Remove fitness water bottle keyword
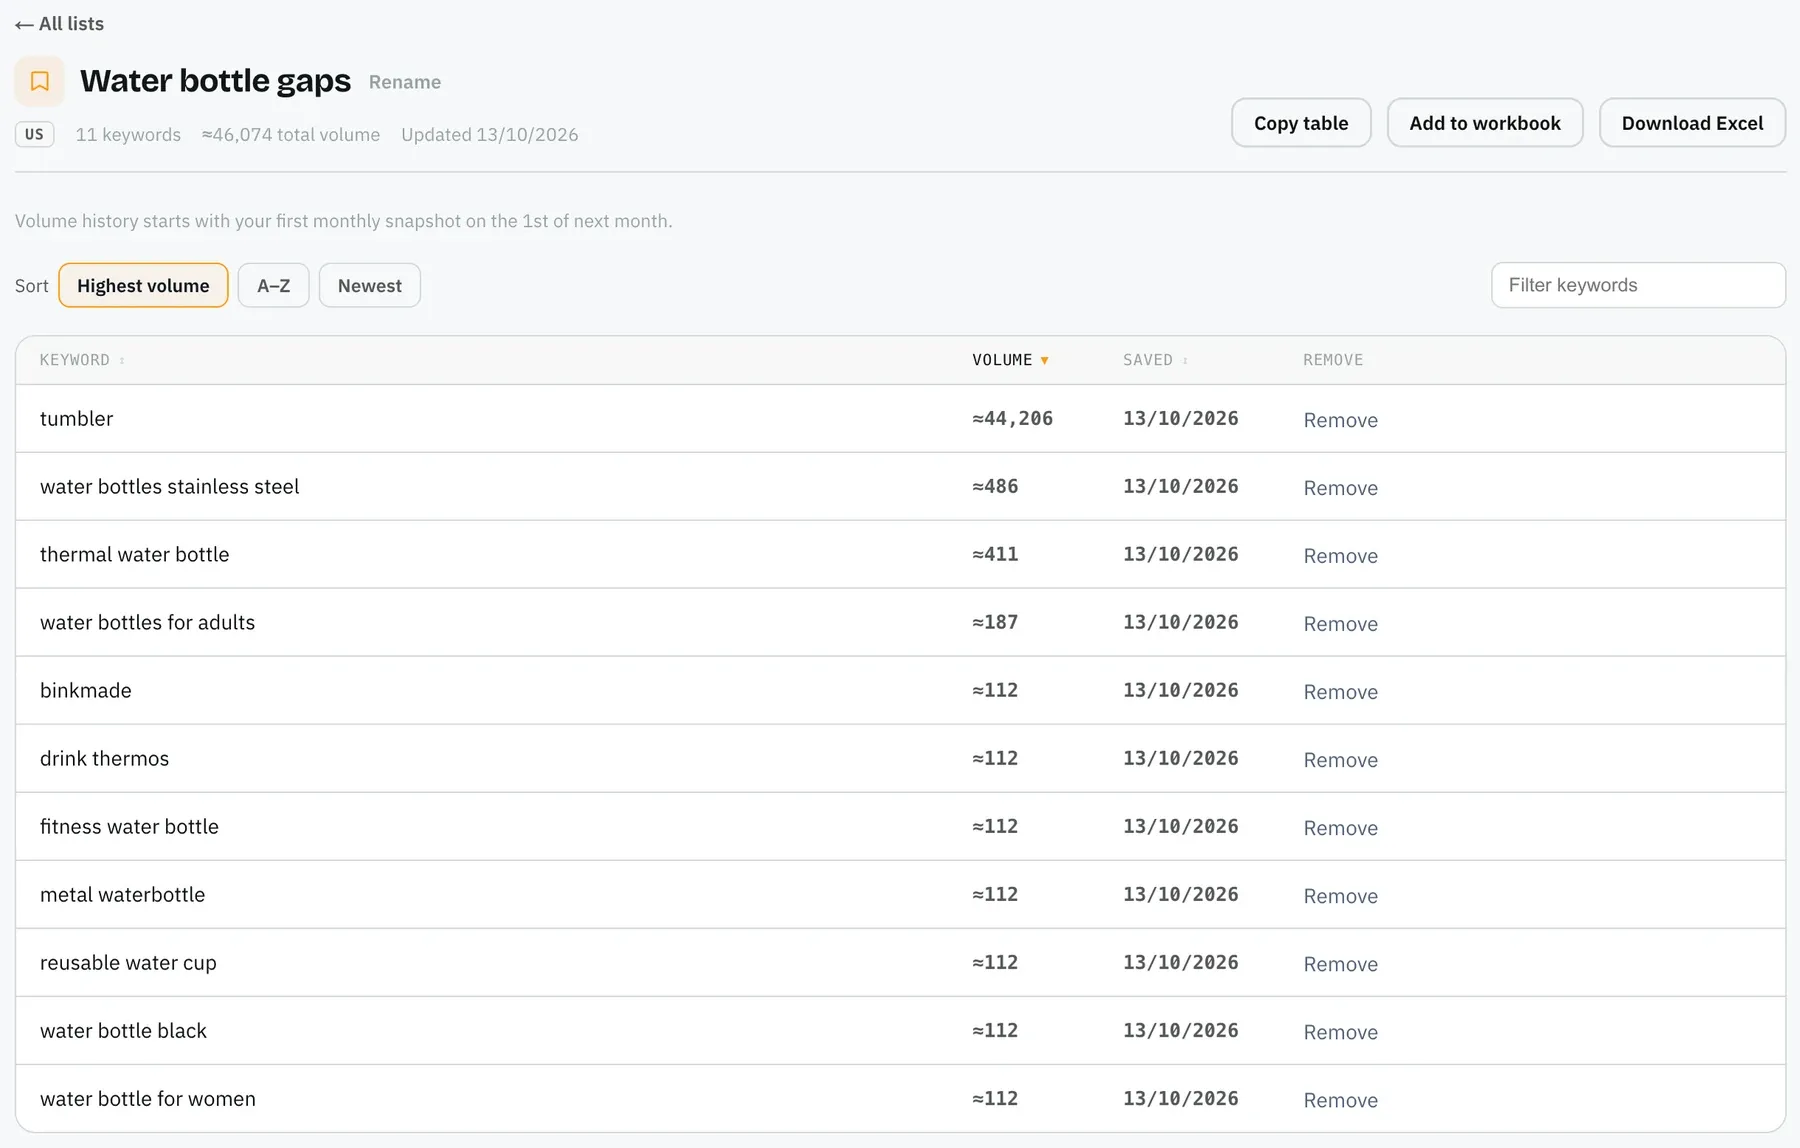The image size is (1800, 1148). click(1340, 828)
